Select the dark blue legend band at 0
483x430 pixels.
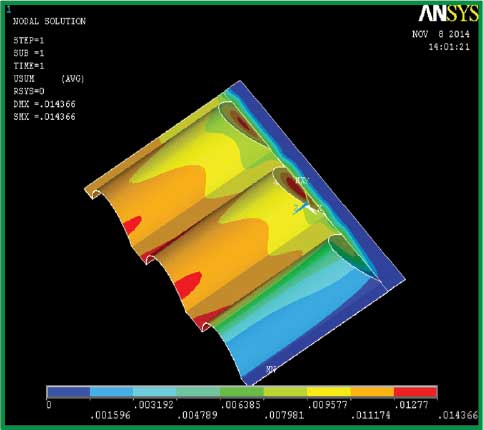point(68,392)
